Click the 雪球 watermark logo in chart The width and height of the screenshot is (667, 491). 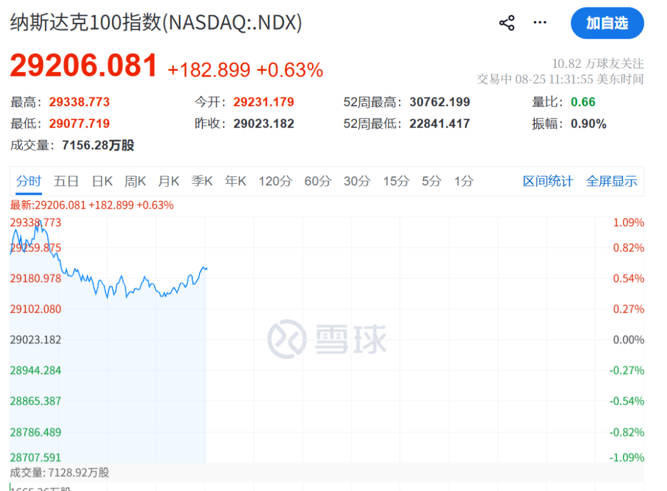pos(327,339)
